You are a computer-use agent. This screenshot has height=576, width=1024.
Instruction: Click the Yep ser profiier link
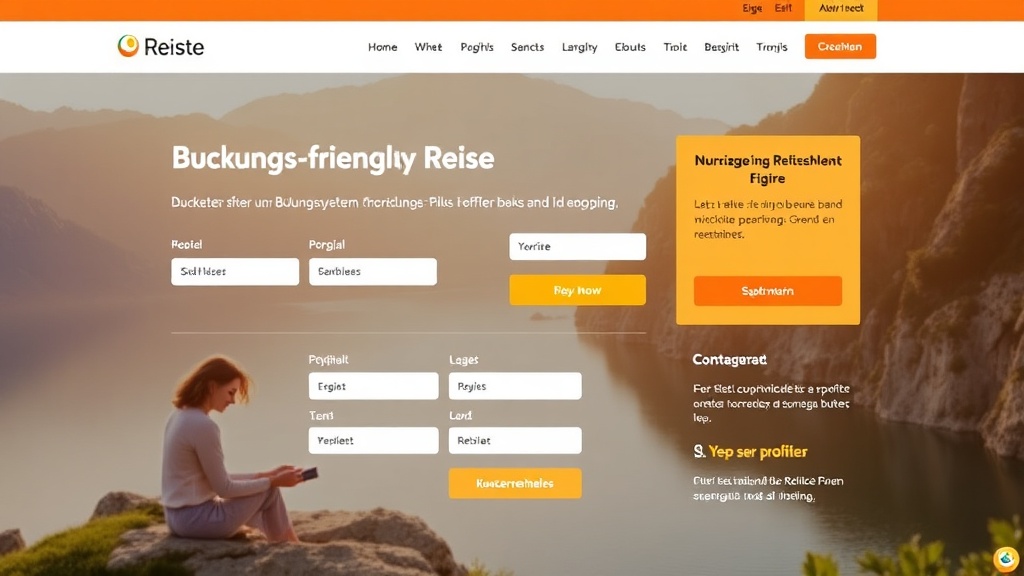coord(758,452)
